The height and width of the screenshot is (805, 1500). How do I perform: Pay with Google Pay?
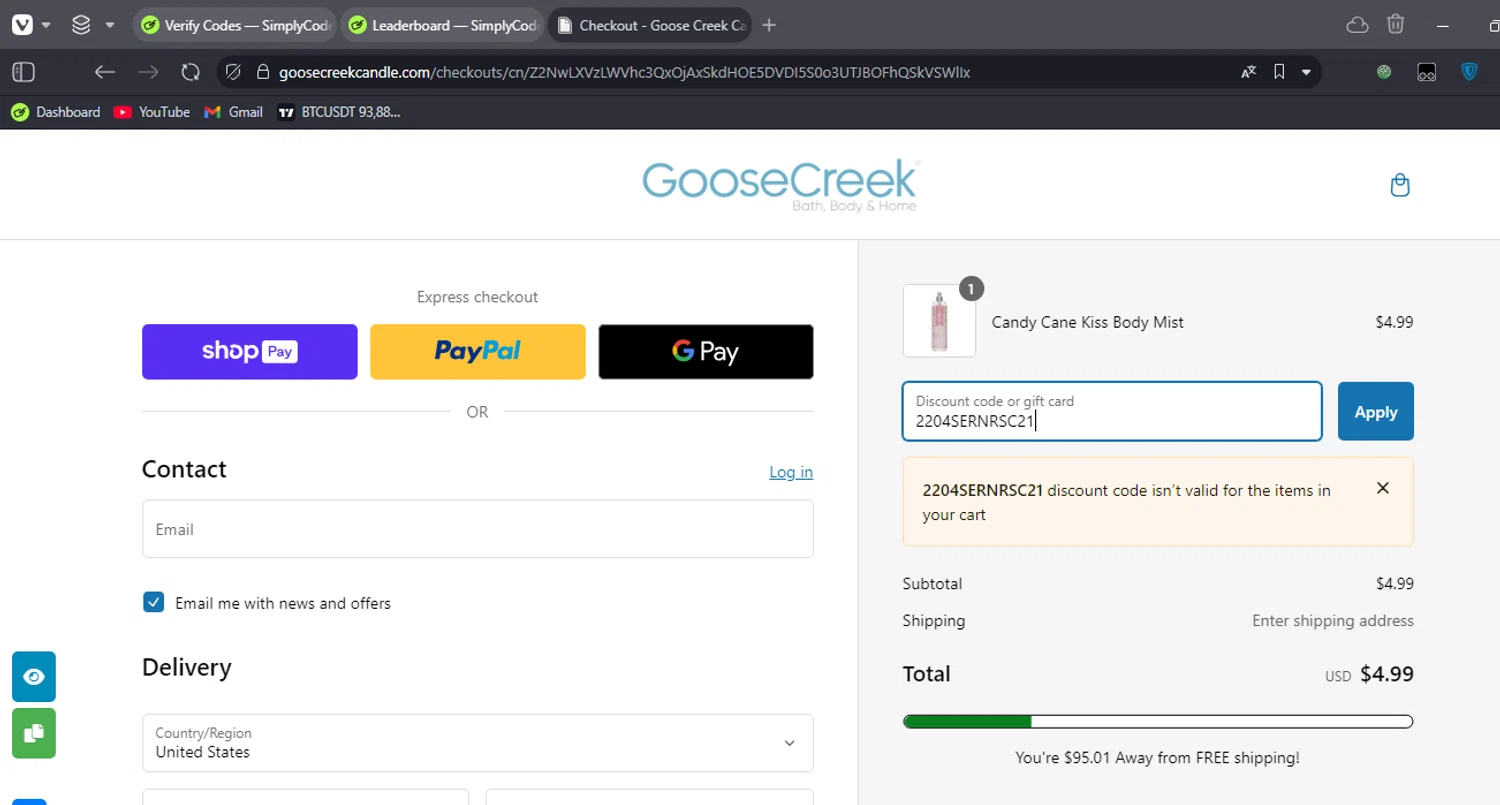pyautogui.click(x=706, y=352)
